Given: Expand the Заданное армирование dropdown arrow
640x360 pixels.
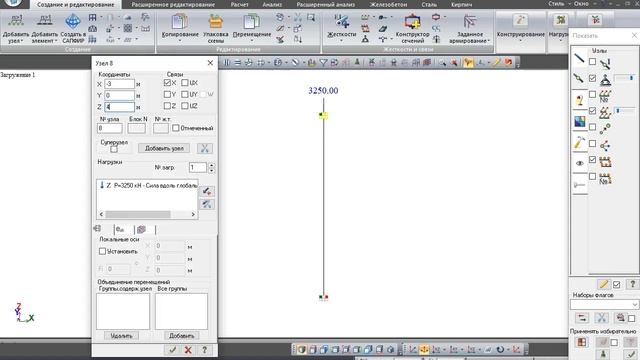Looking at the screenshot, I should coord(489,41).
